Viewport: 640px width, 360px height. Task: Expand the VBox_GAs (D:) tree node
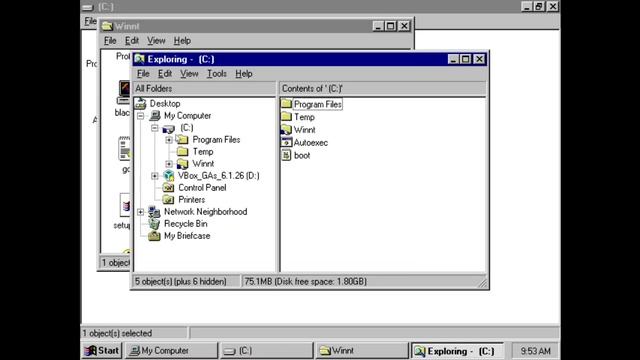point(155,176)
